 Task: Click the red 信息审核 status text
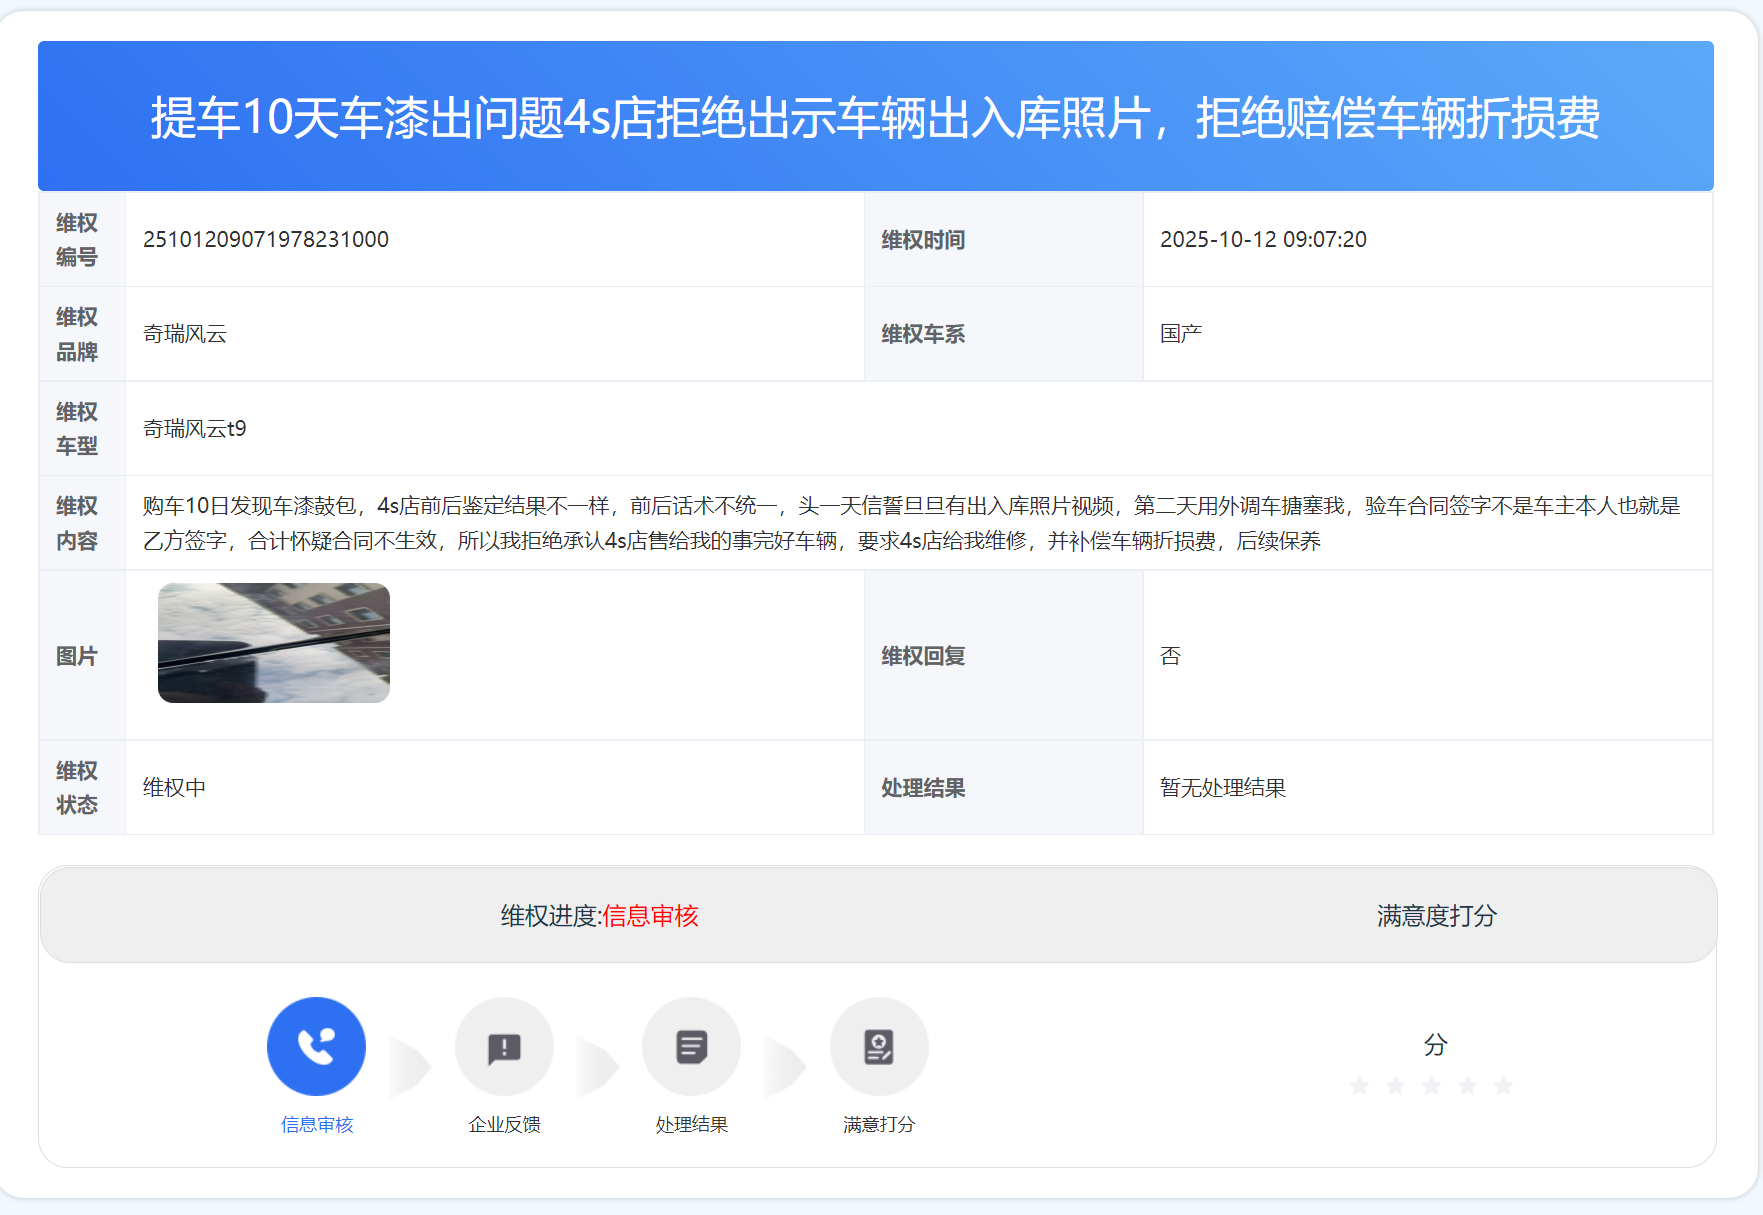point(650,916)
